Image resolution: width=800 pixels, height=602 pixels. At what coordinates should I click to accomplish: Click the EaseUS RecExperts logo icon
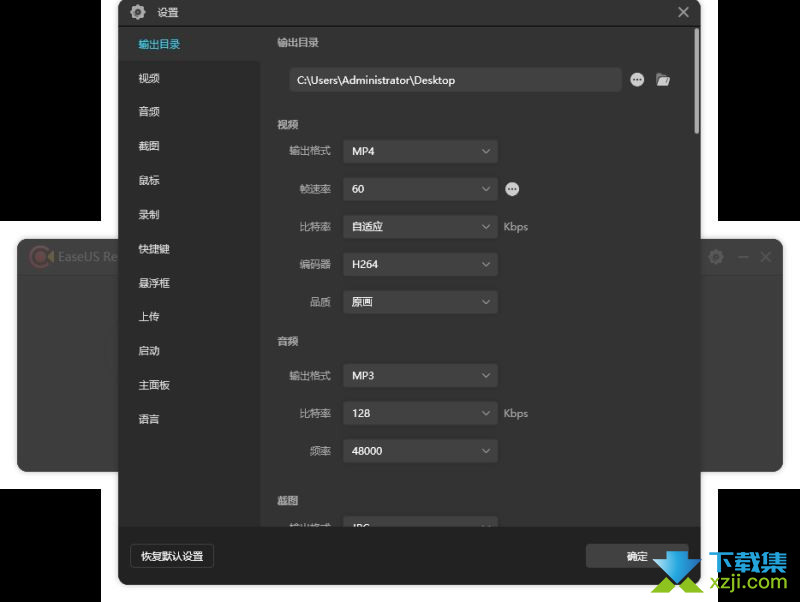tap(41, 257)
